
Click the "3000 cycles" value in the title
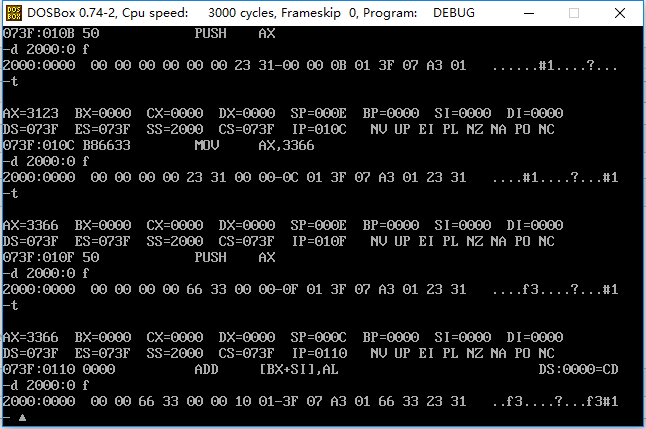tap(241, 13)
